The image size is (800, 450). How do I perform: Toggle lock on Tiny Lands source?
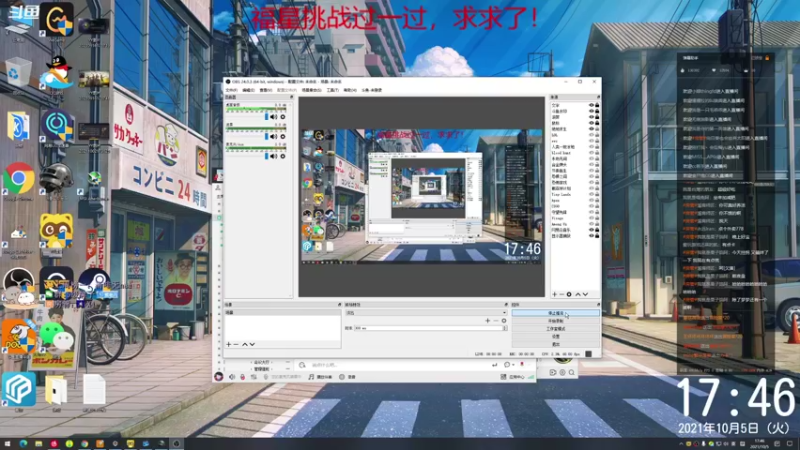coord(597,194)
